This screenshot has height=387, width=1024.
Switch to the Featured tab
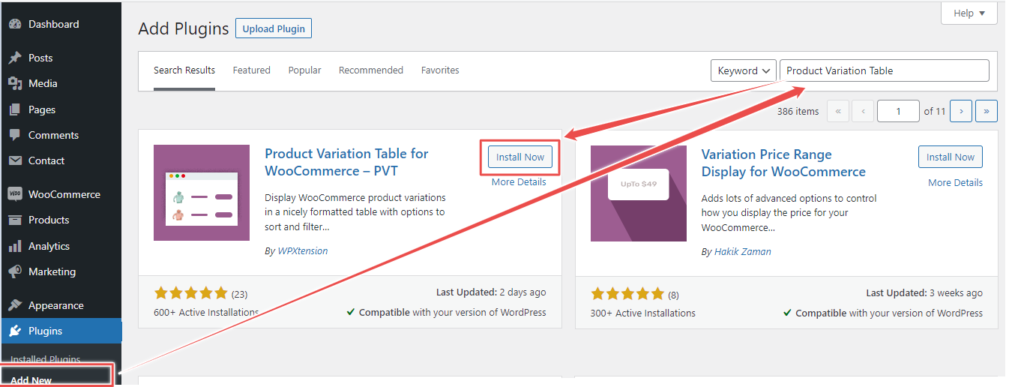[251, 70]
